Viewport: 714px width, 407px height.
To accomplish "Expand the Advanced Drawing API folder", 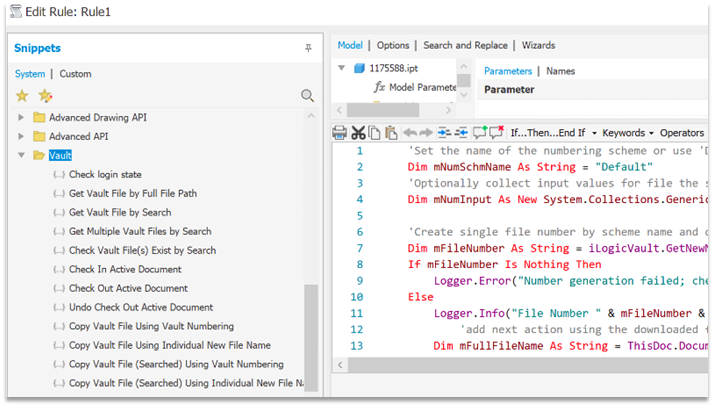I will pos(20,117).
